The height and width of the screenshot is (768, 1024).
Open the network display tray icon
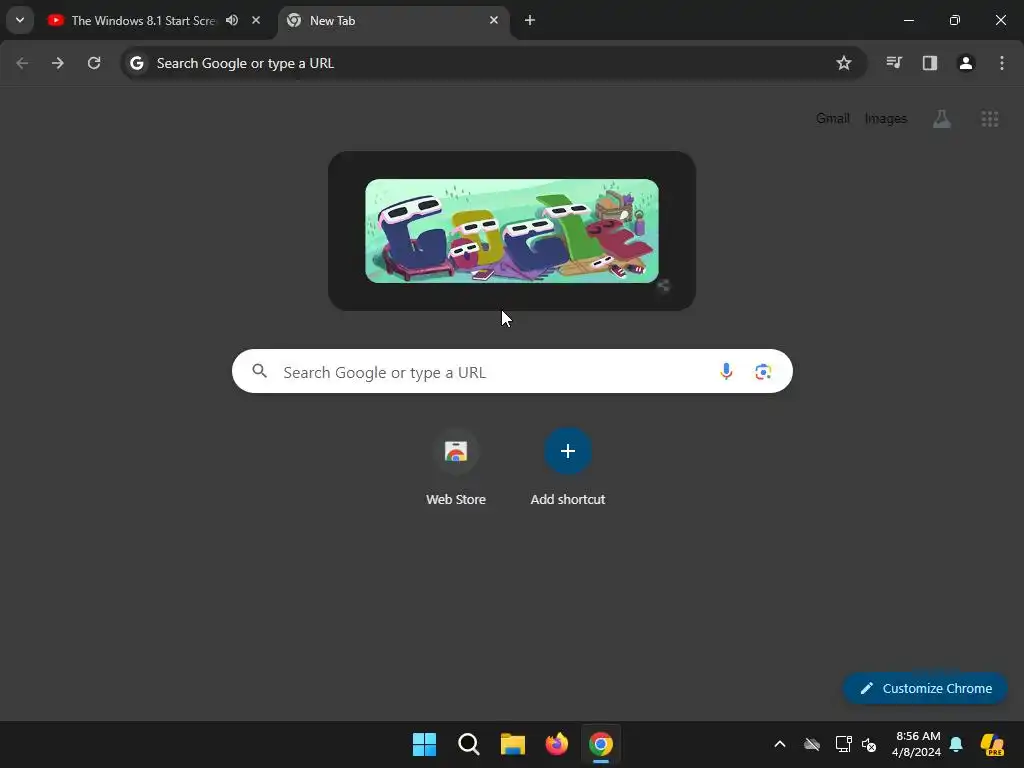843,744
